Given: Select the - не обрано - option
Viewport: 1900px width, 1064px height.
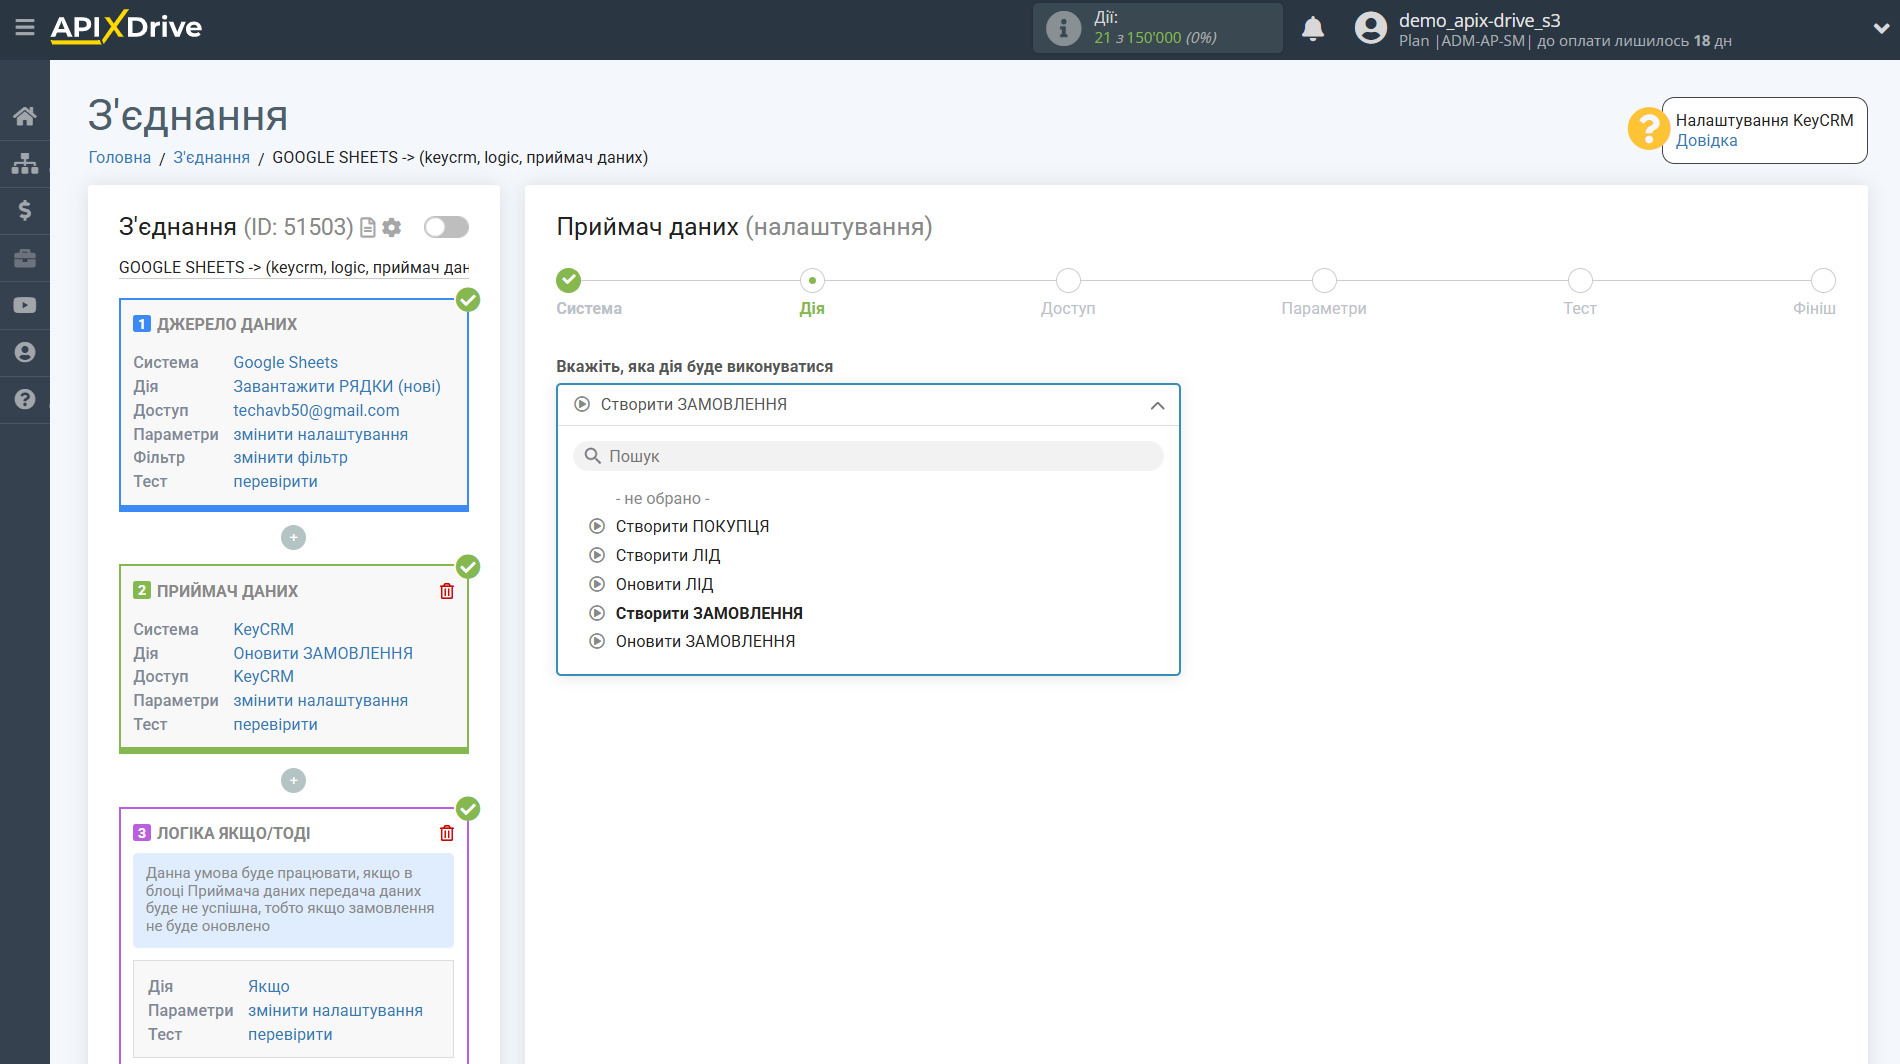Looking at the screenshot, I should 662,498.
